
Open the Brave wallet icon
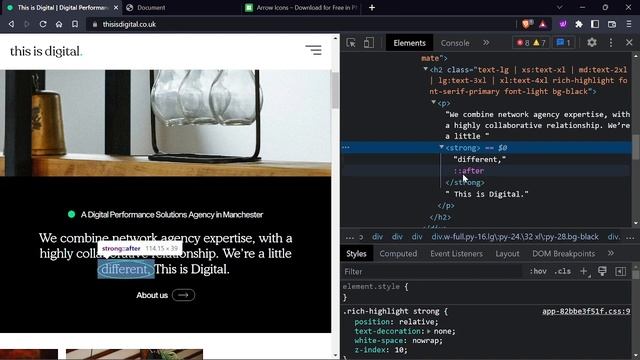[612, 24]
